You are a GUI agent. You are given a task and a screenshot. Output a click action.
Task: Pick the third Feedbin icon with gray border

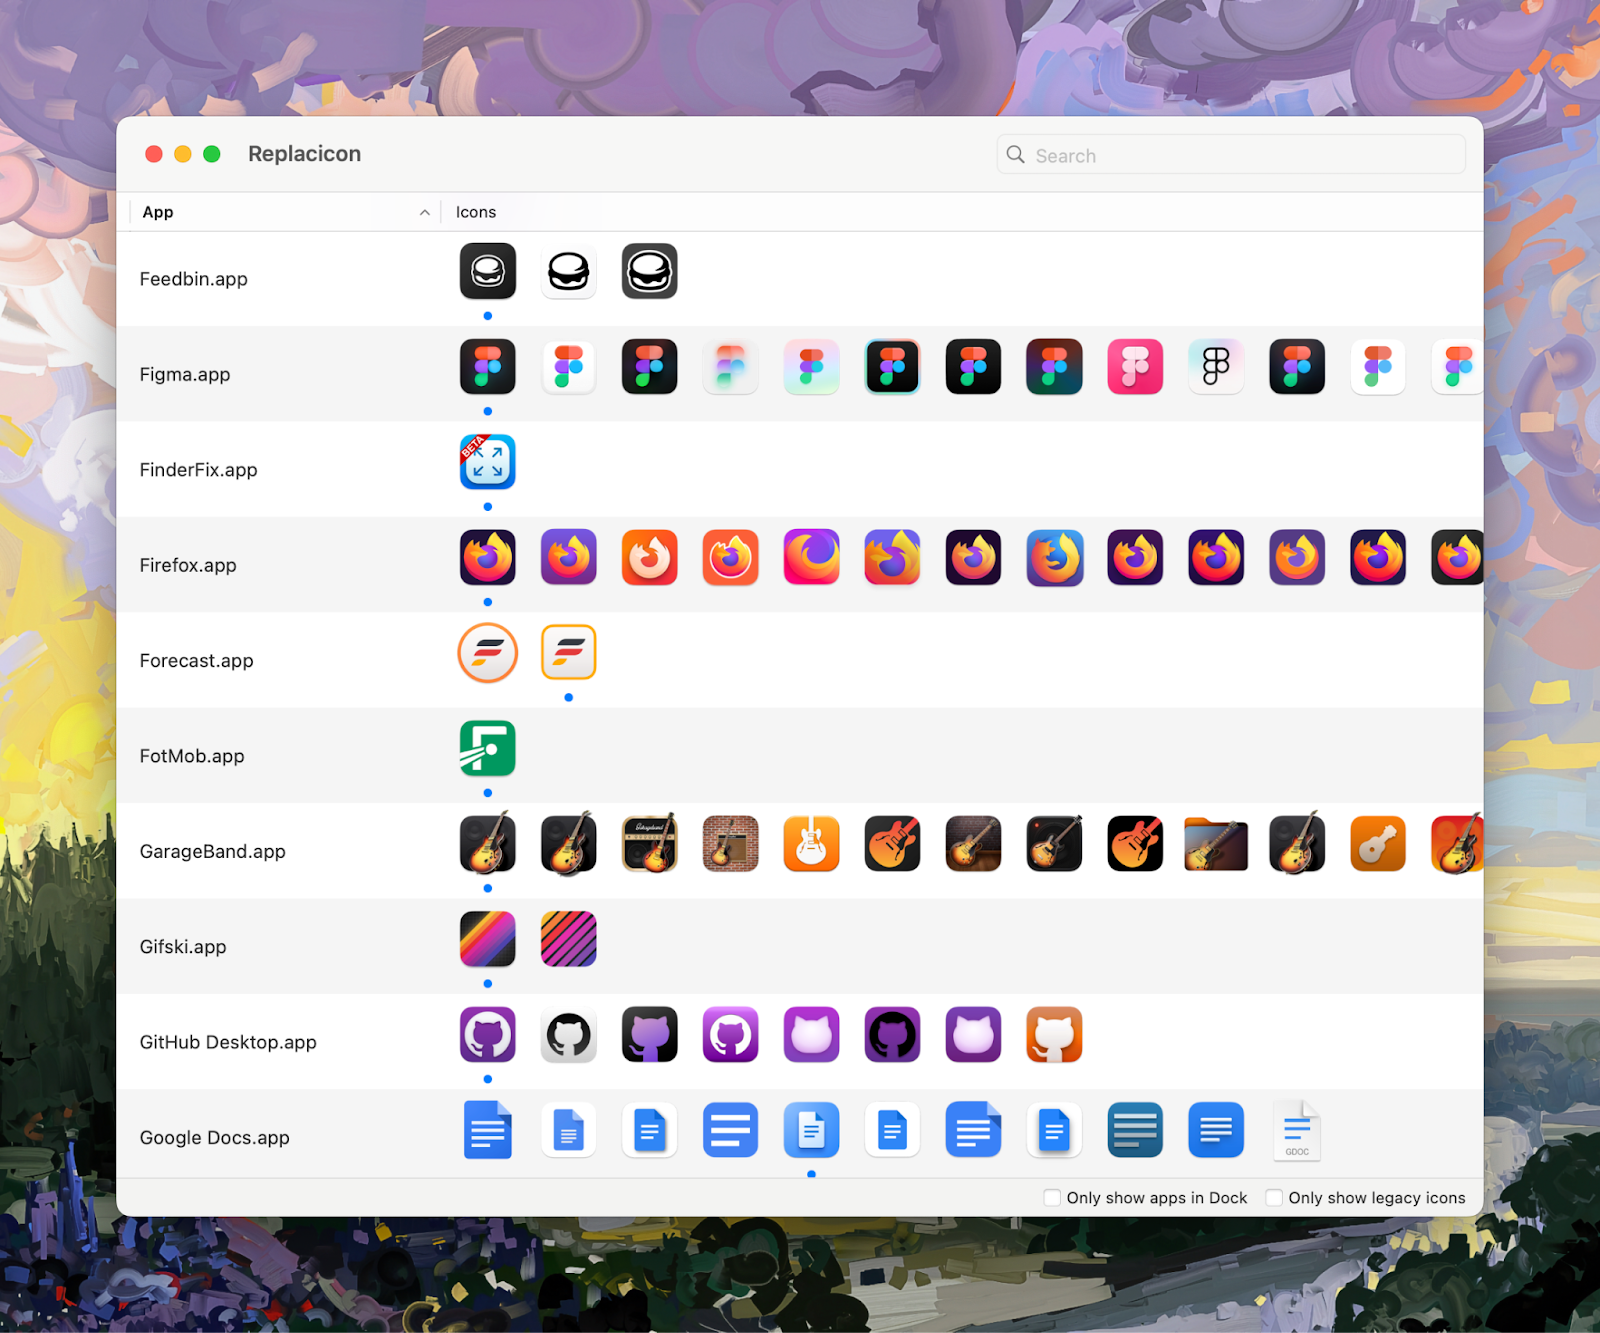tap(650, 271)
